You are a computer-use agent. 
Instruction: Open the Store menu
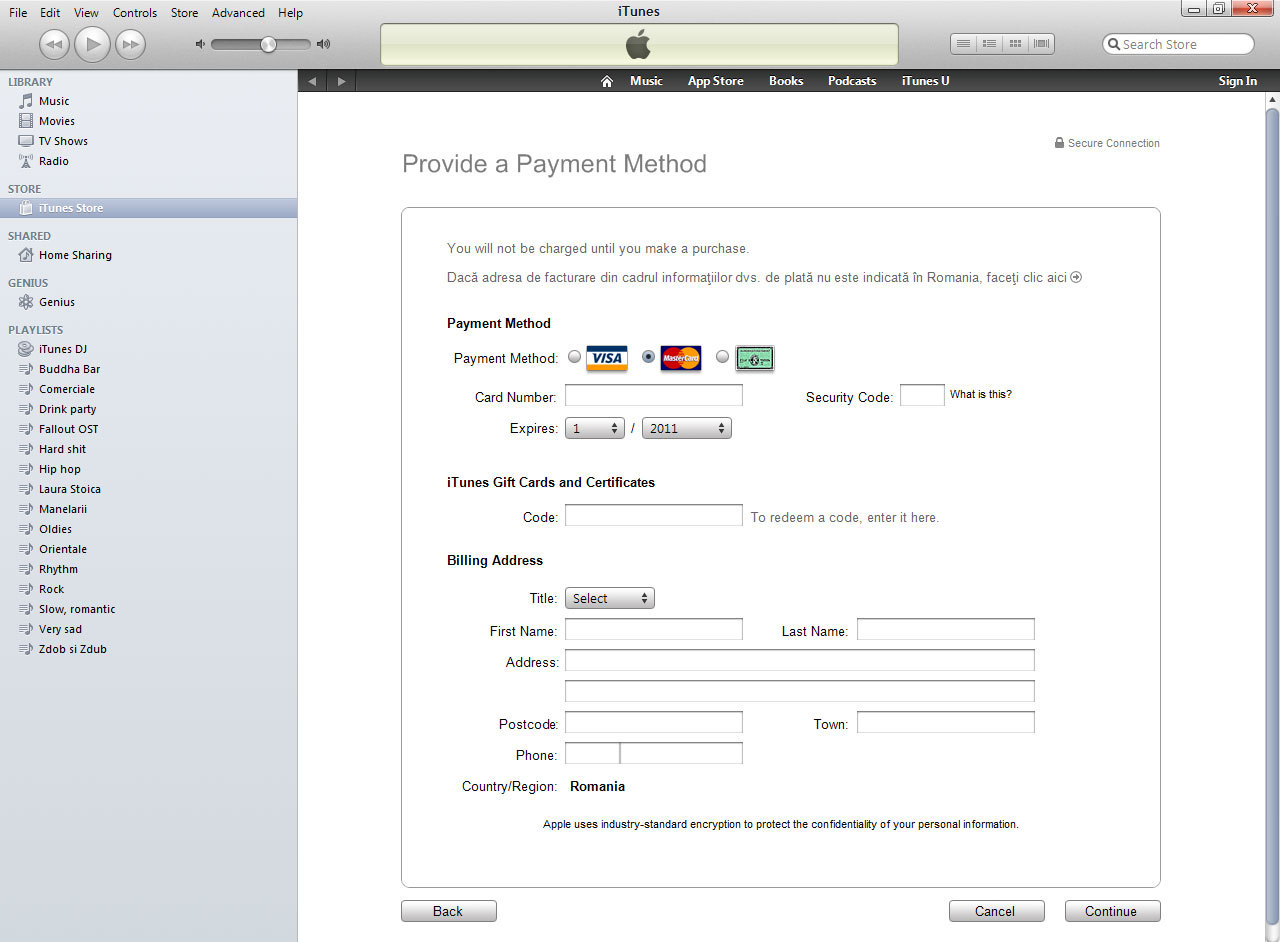click(x=184, y=13)
